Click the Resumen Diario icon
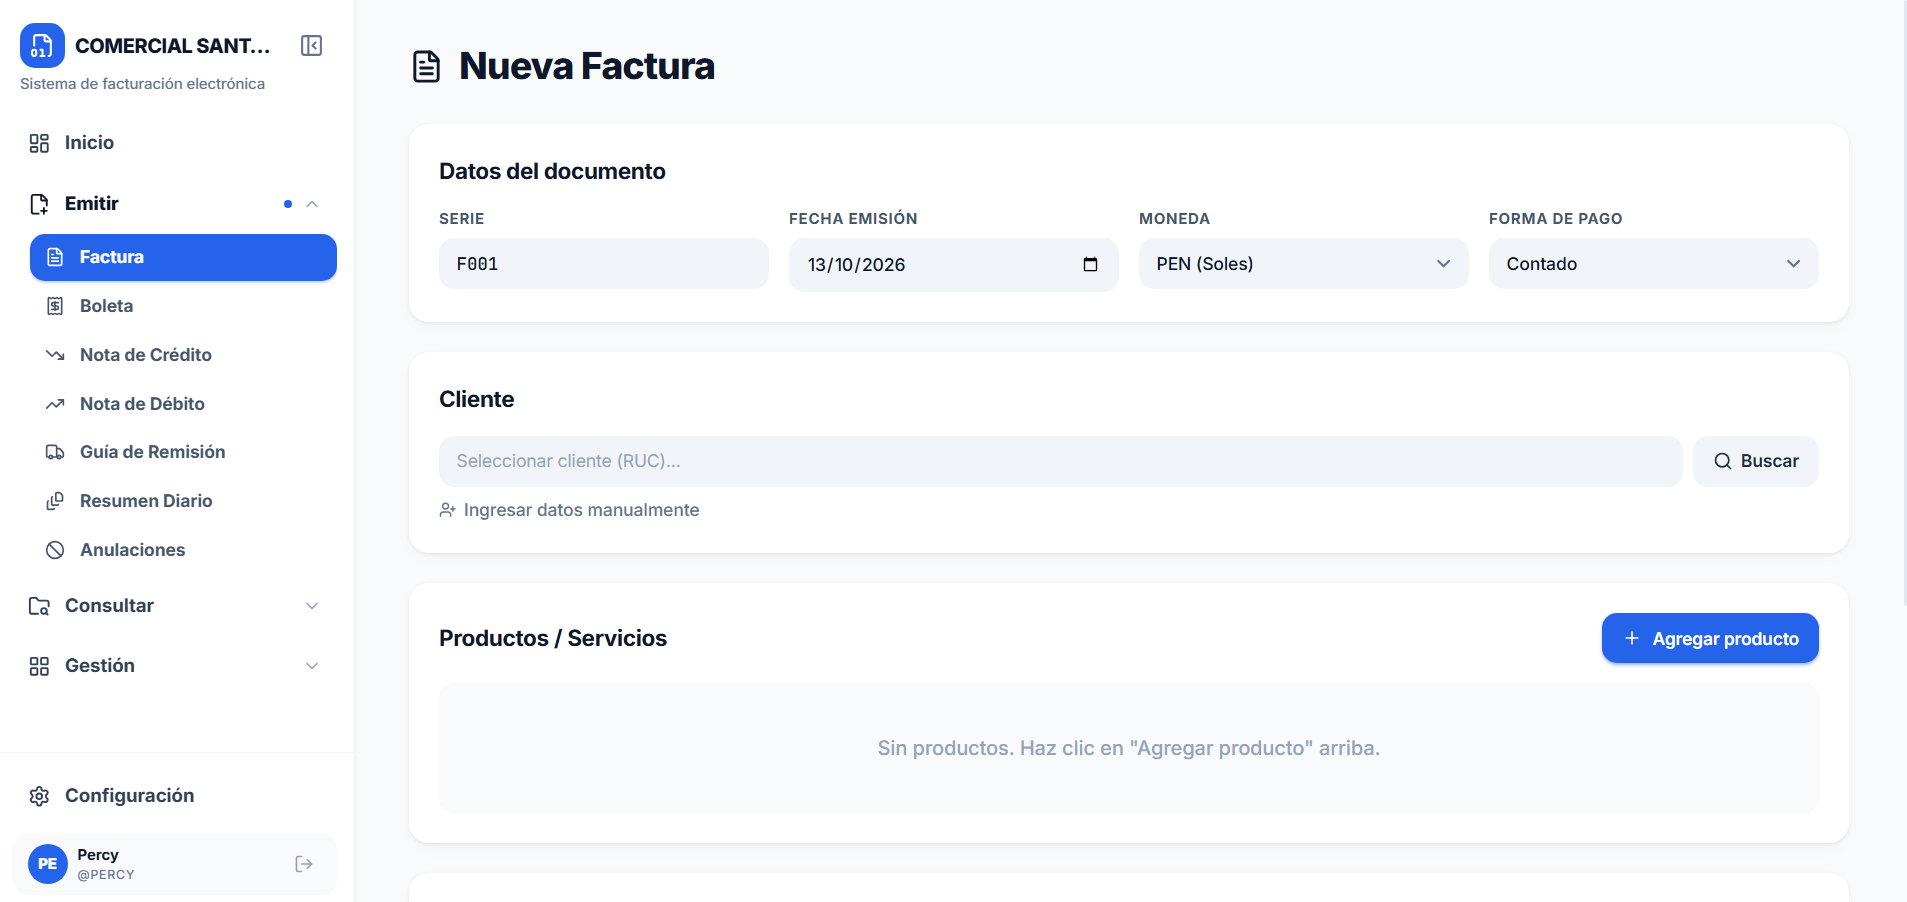Viewport: 1907px width, 902px height. [55, 501]
